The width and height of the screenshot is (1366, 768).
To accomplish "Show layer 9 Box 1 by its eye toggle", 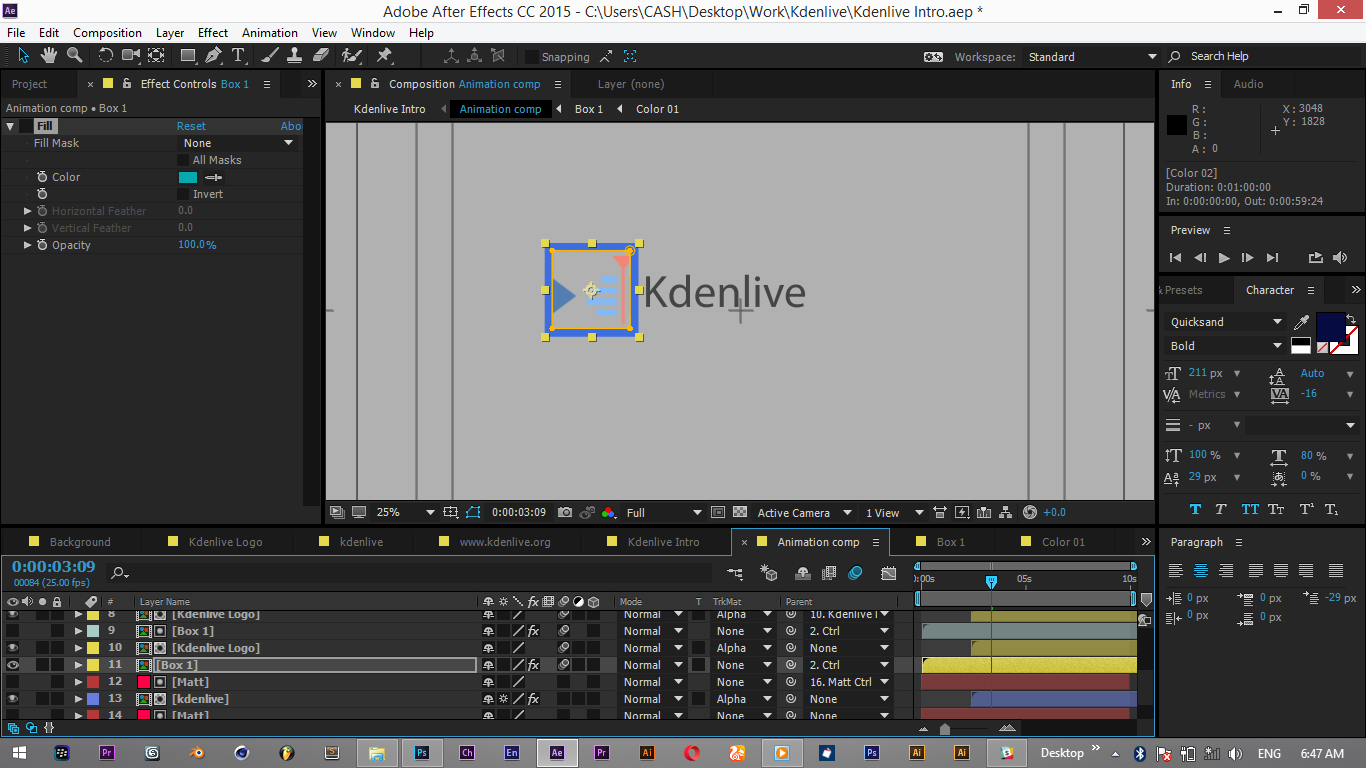I will (13, 631).
